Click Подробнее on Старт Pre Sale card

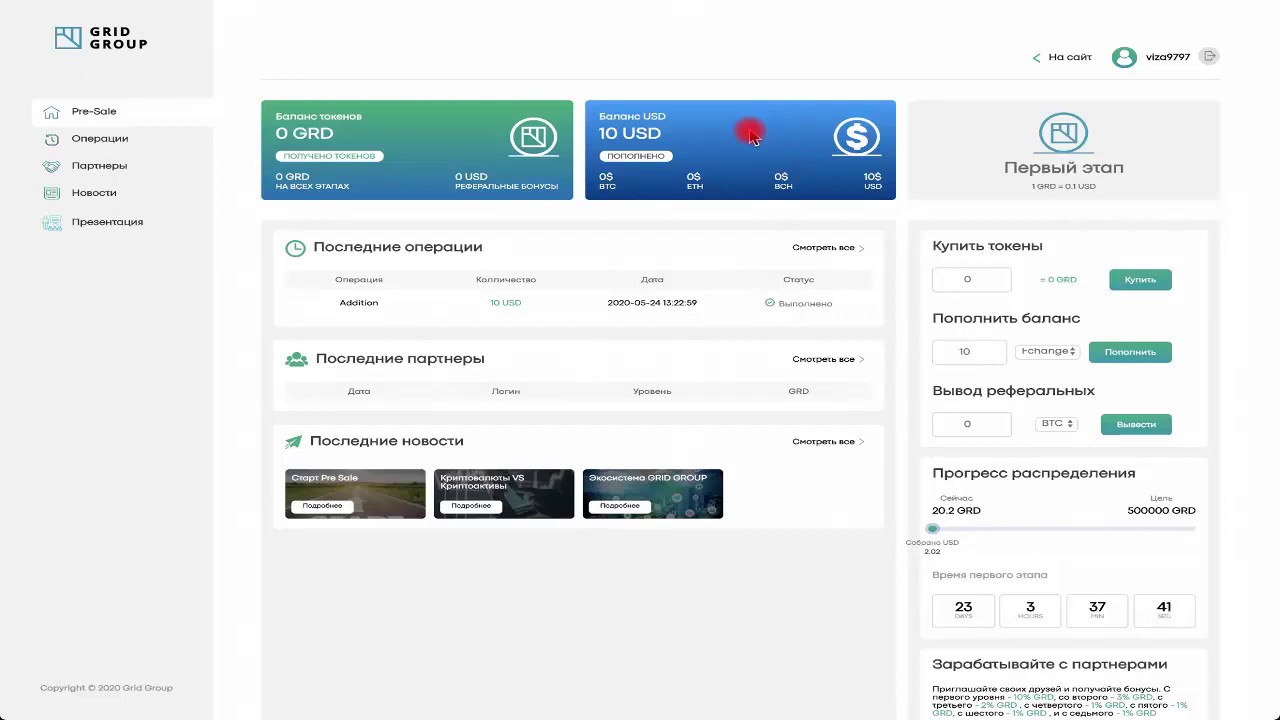click(322, 506)
